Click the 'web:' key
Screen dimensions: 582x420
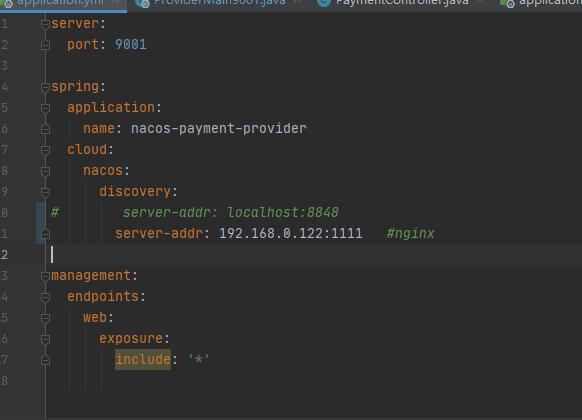click(x=98, y=318)
